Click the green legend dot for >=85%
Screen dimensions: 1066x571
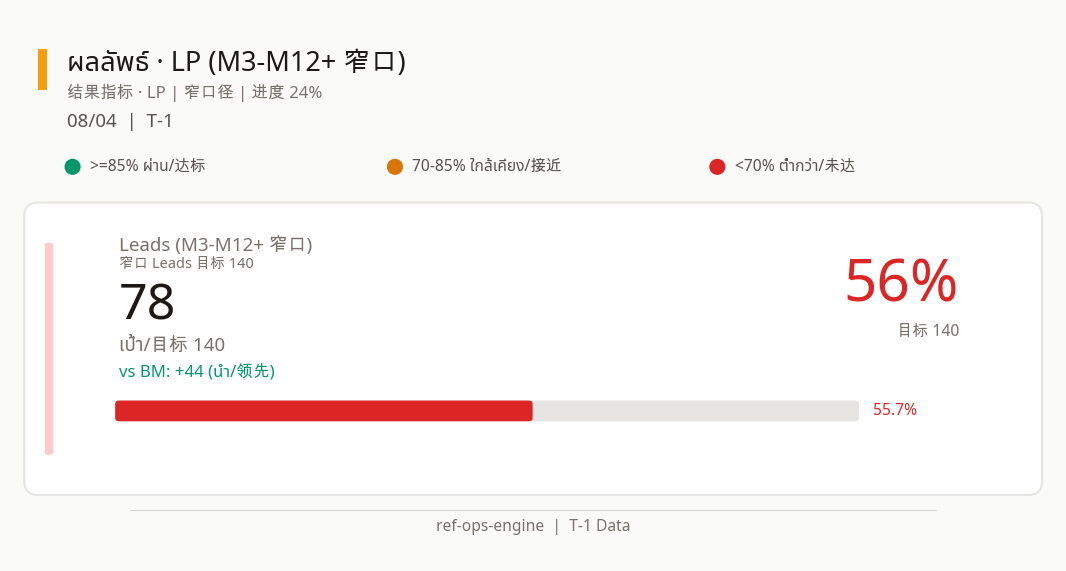pos(73,167)
